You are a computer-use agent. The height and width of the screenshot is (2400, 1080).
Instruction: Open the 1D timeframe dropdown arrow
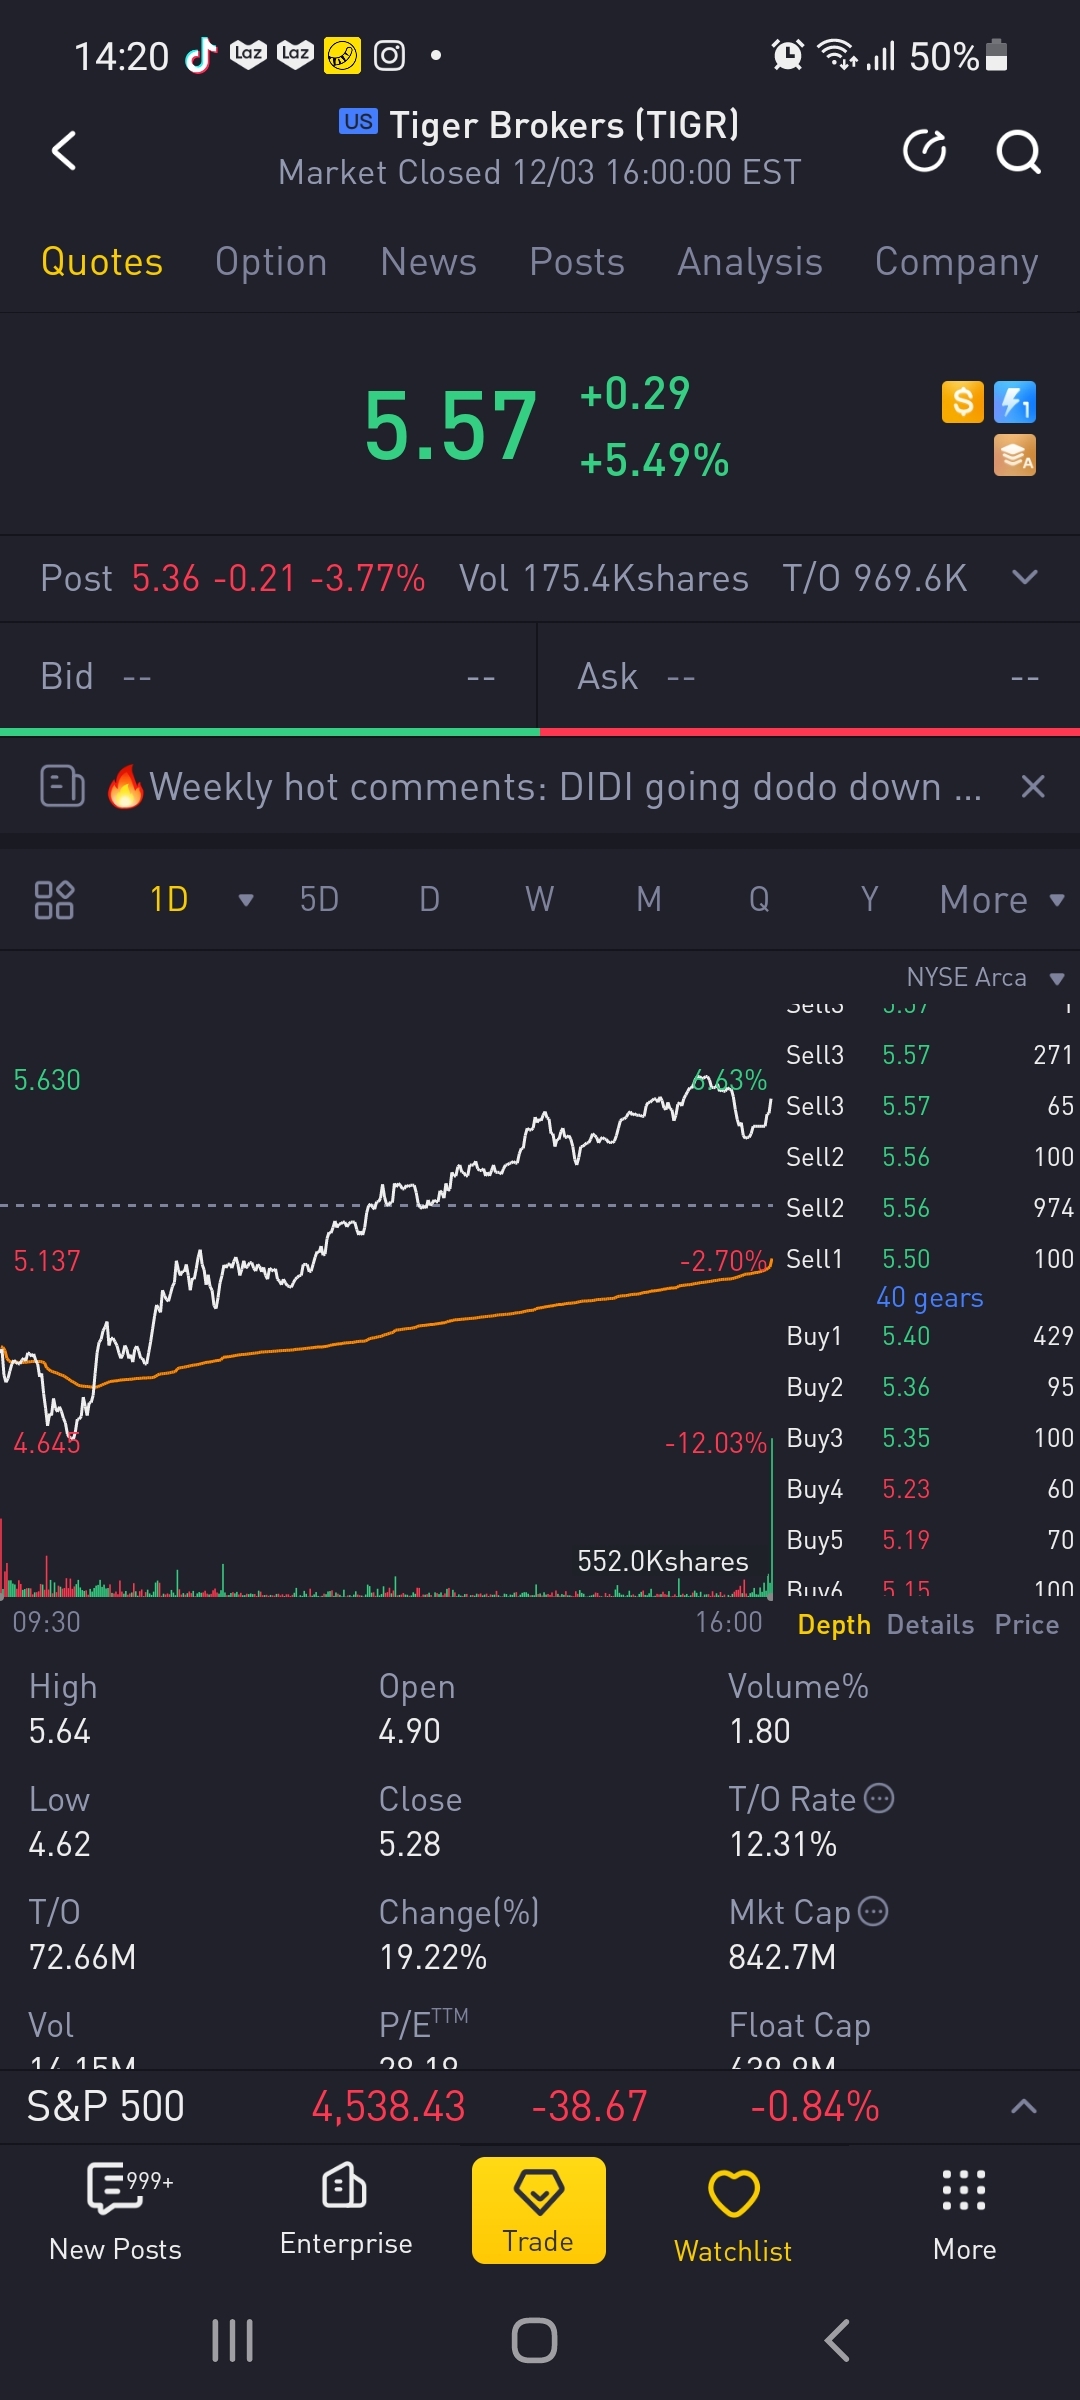coord(245,900)
